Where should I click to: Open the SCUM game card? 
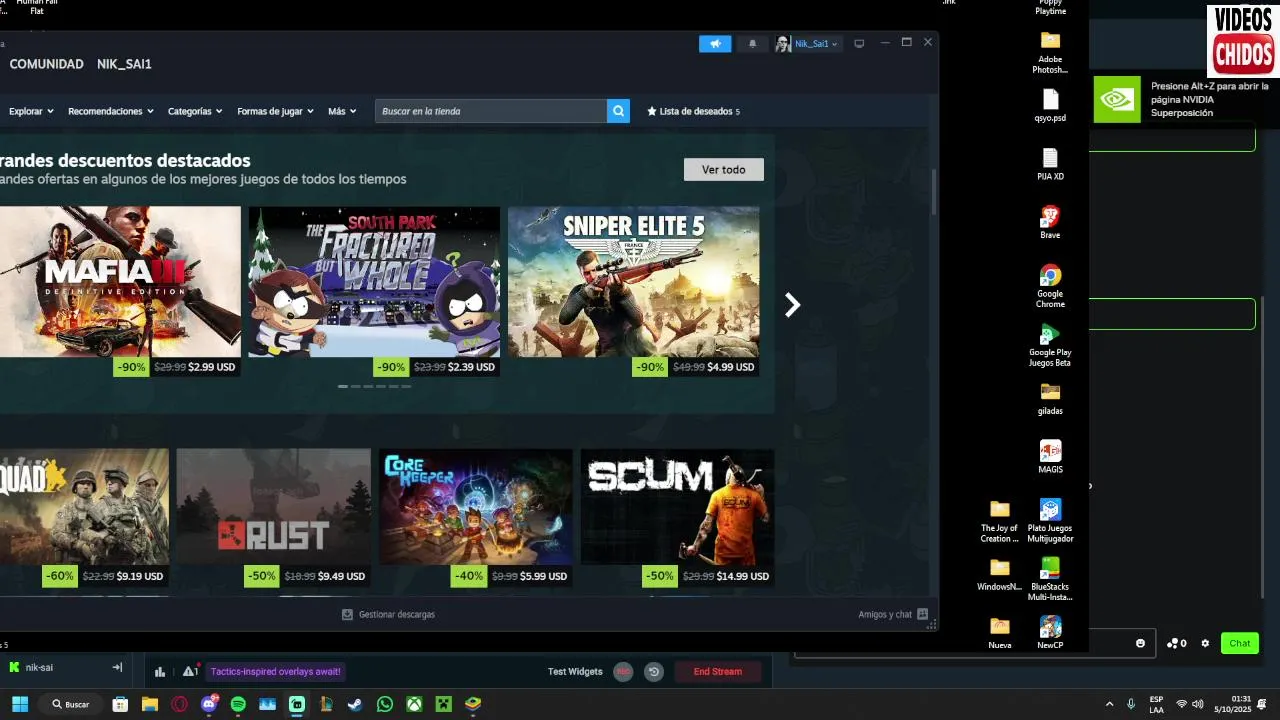coord(677,520)
